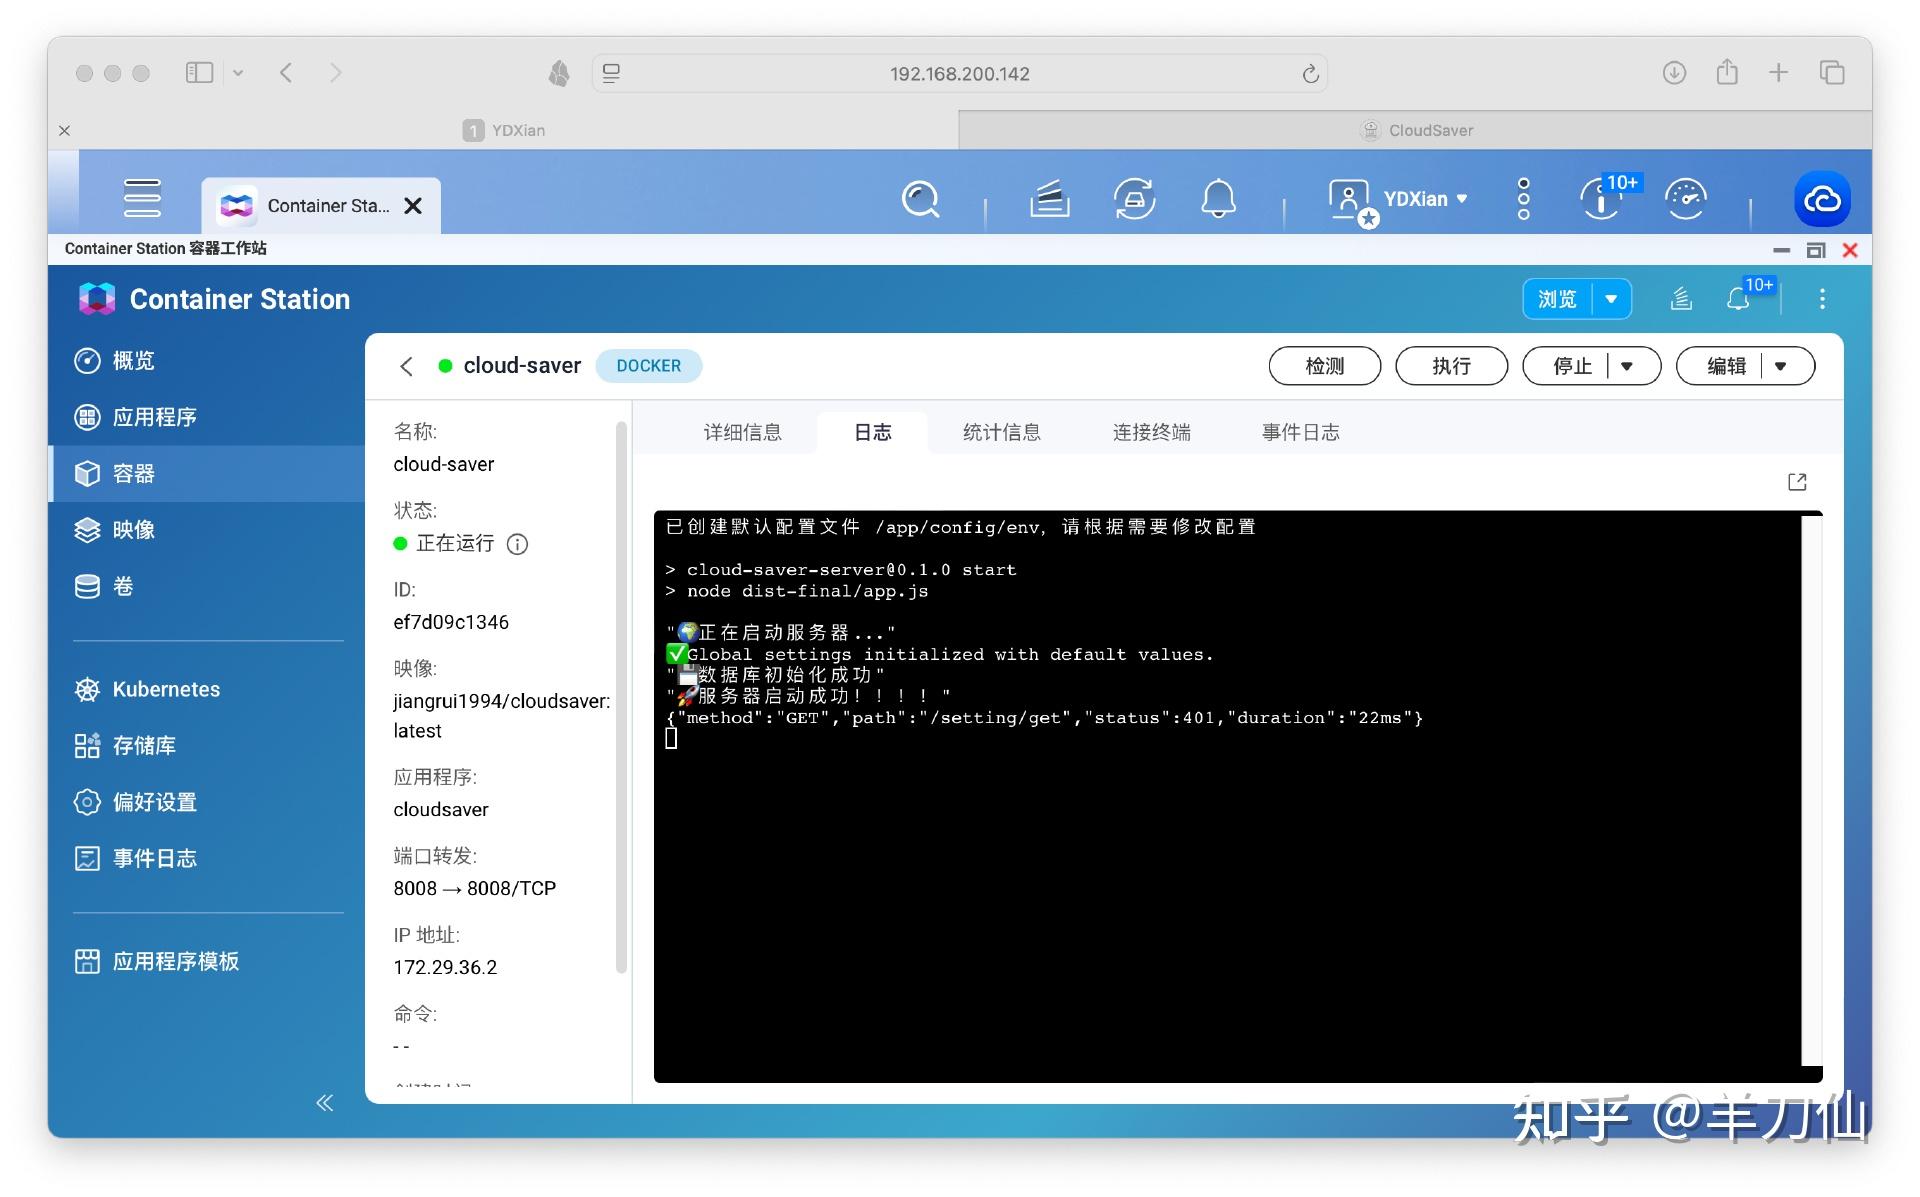The image size is (1920, 1197).
Task: Open the QTS search icon
Action: click(x=920, y=199)
